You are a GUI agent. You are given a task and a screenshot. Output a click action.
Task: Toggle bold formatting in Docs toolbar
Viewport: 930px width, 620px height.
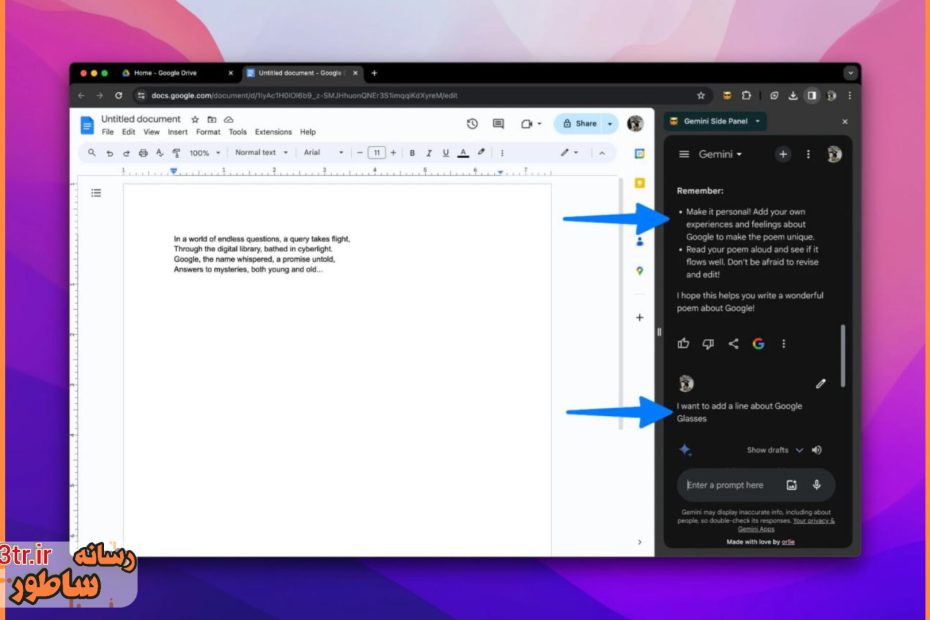pyautogui.click(x=412, y=153)
